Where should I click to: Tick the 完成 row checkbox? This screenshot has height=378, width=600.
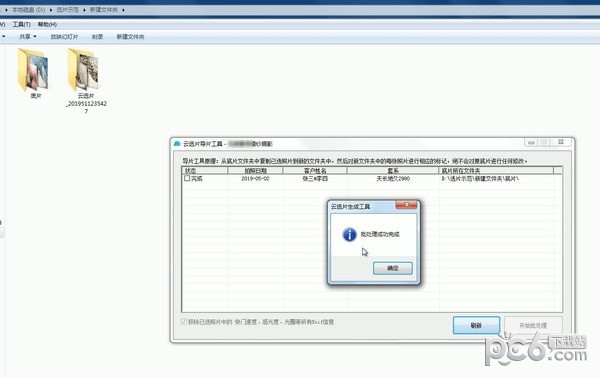pos(187,178)
